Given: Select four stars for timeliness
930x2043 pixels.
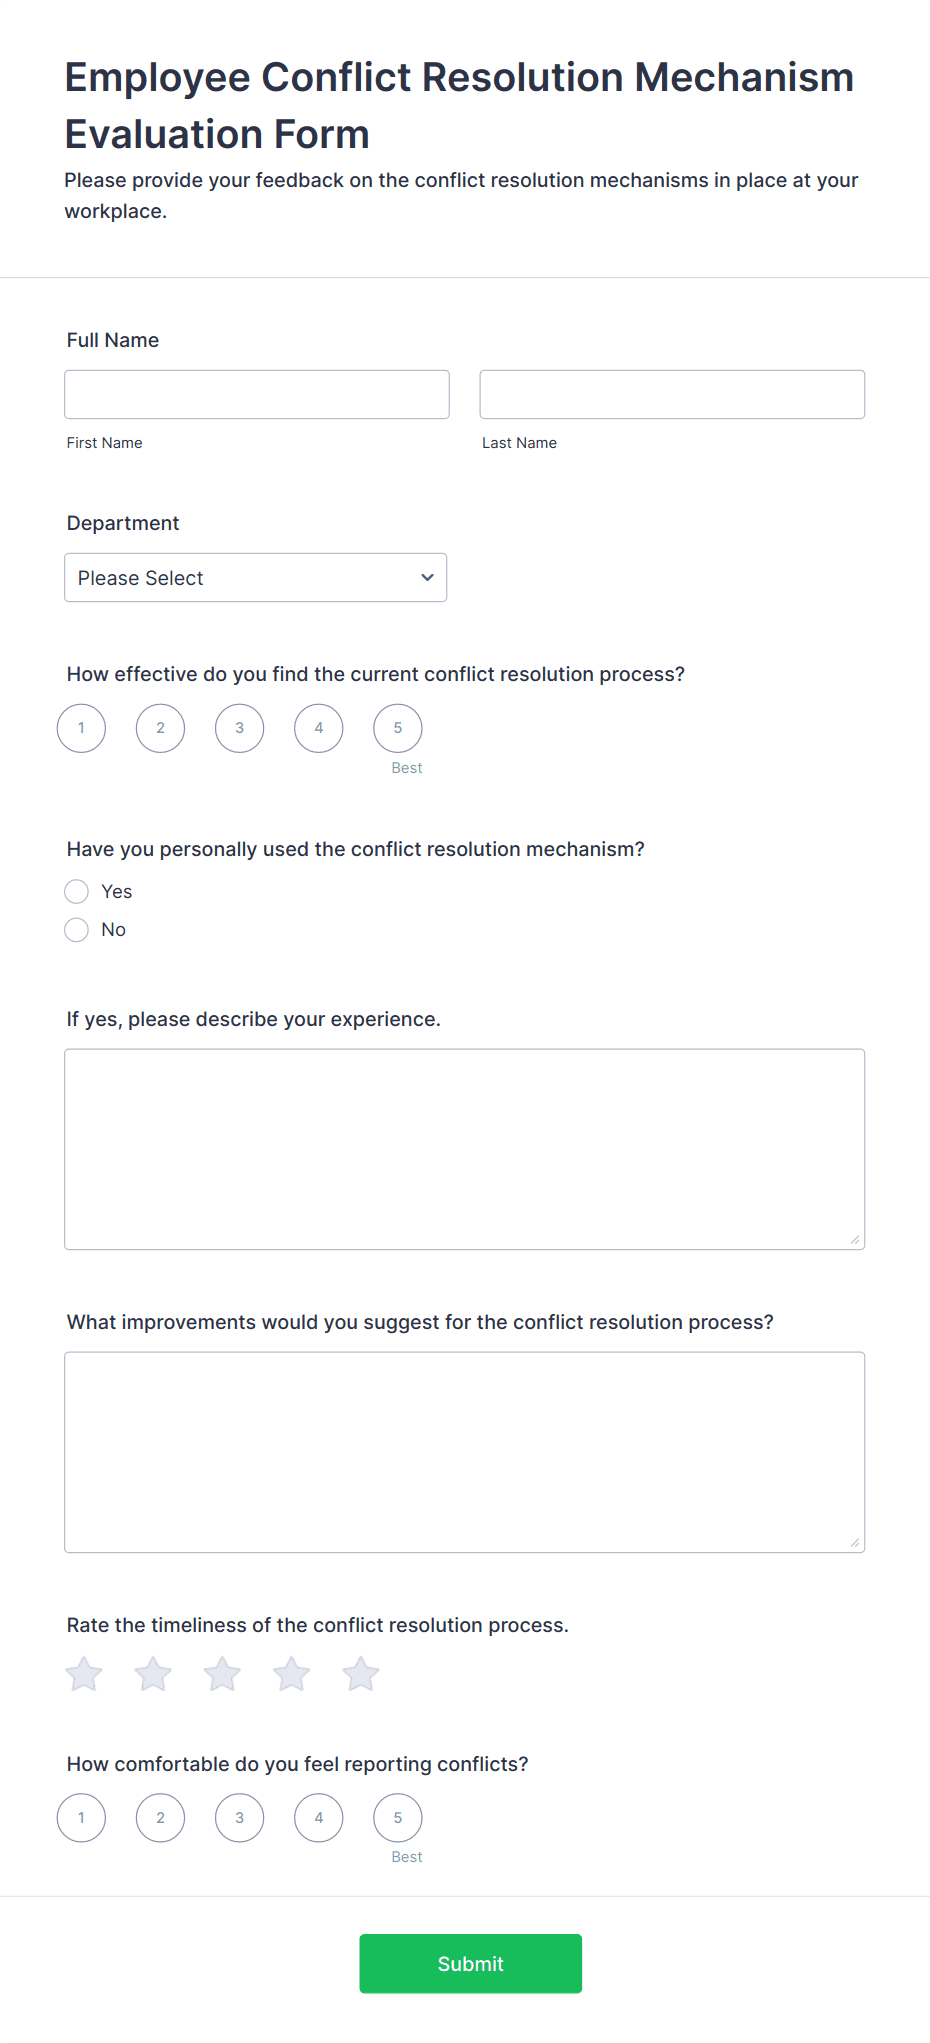Looking at the screenshot, I should coord(290,1673).
